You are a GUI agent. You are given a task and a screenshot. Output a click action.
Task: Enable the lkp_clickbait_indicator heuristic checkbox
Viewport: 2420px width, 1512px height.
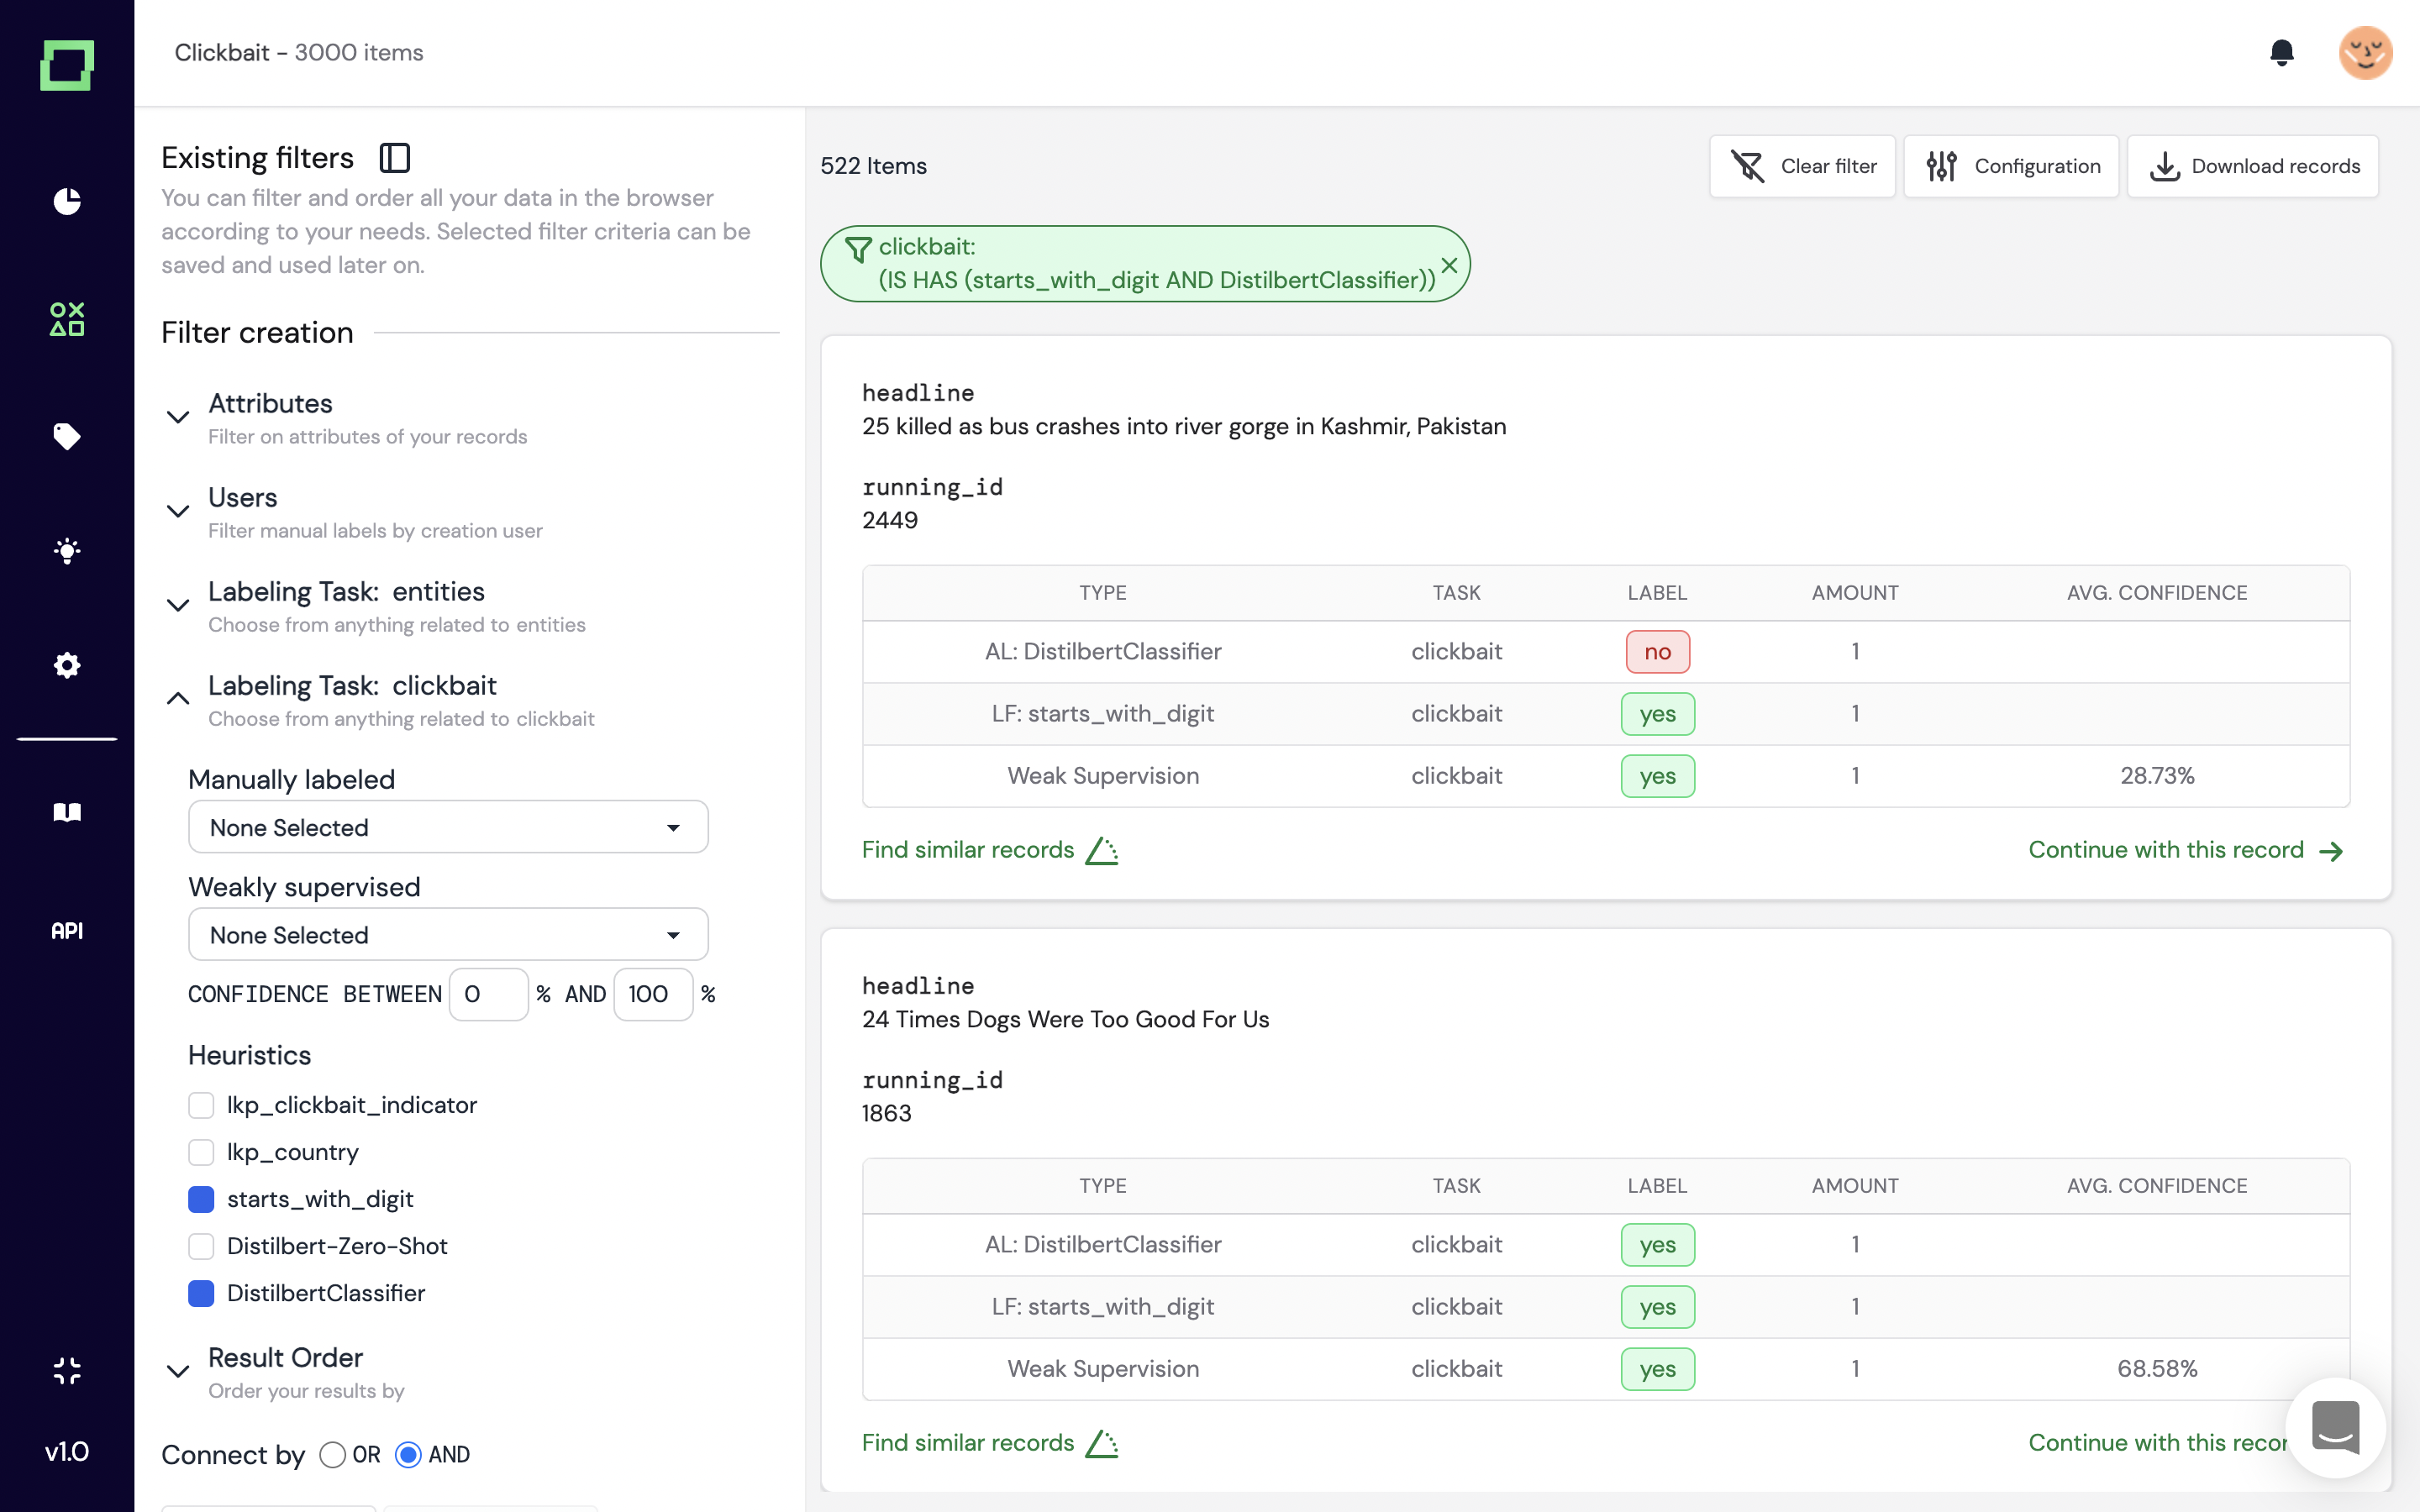[x=201, y=1105]
